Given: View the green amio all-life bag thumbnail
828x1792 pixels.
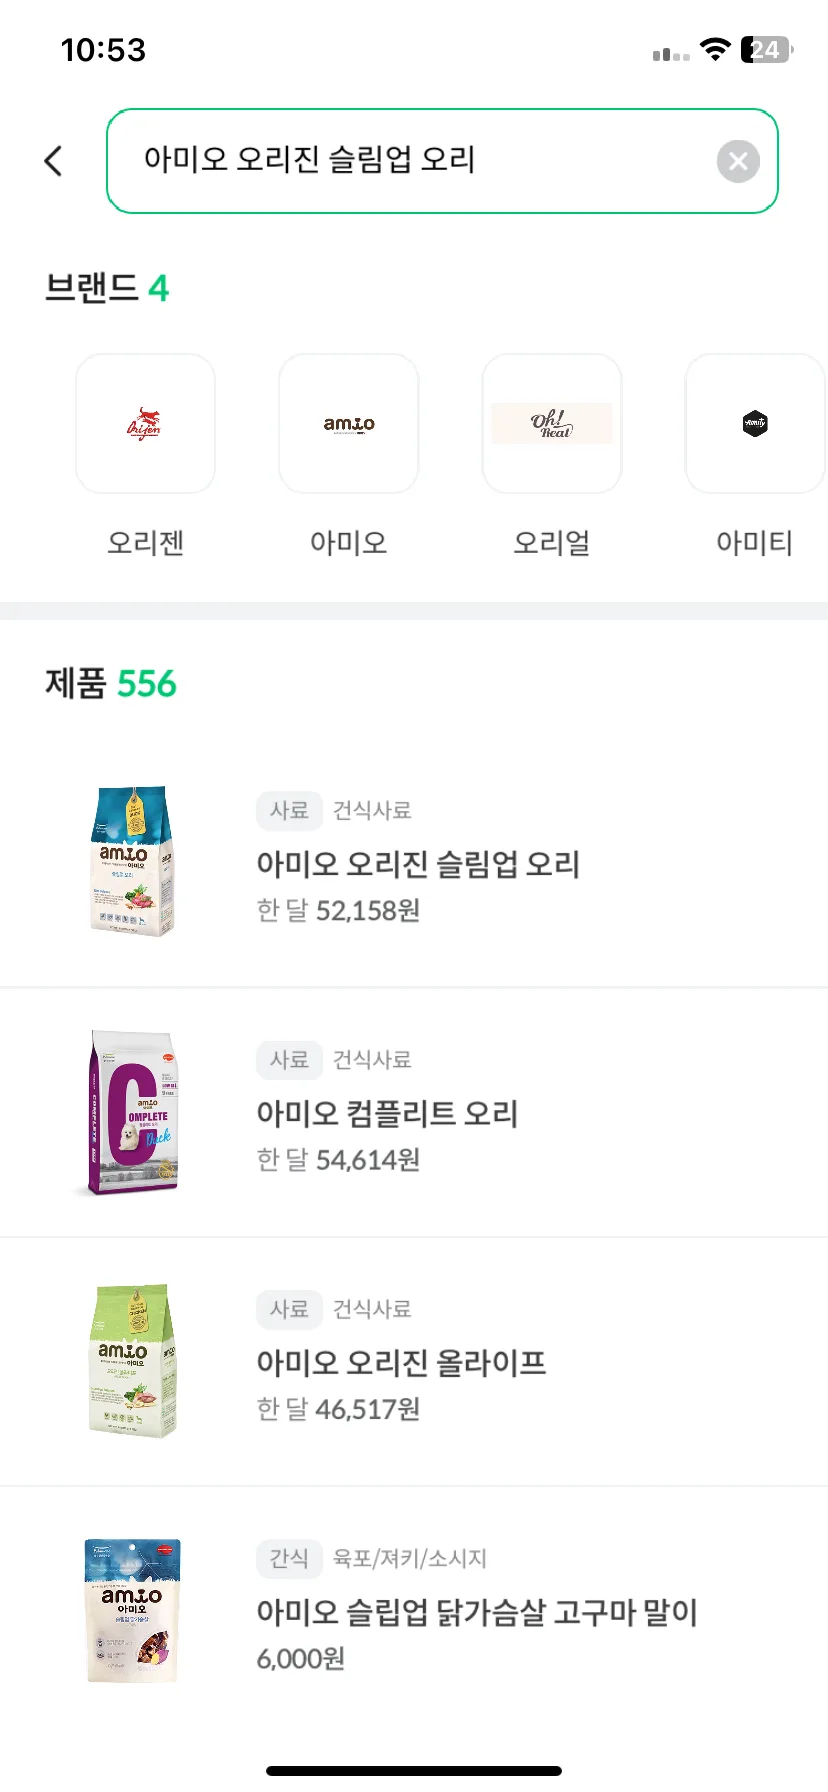Looking at the screenshot, I should (132, 1361).
